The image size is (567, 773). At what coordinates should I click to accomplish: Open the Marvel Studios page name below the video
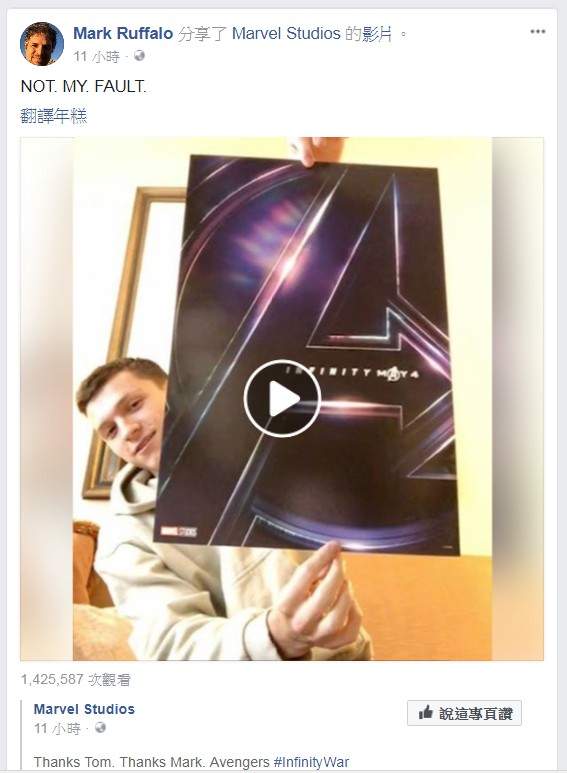coord(84,709)
